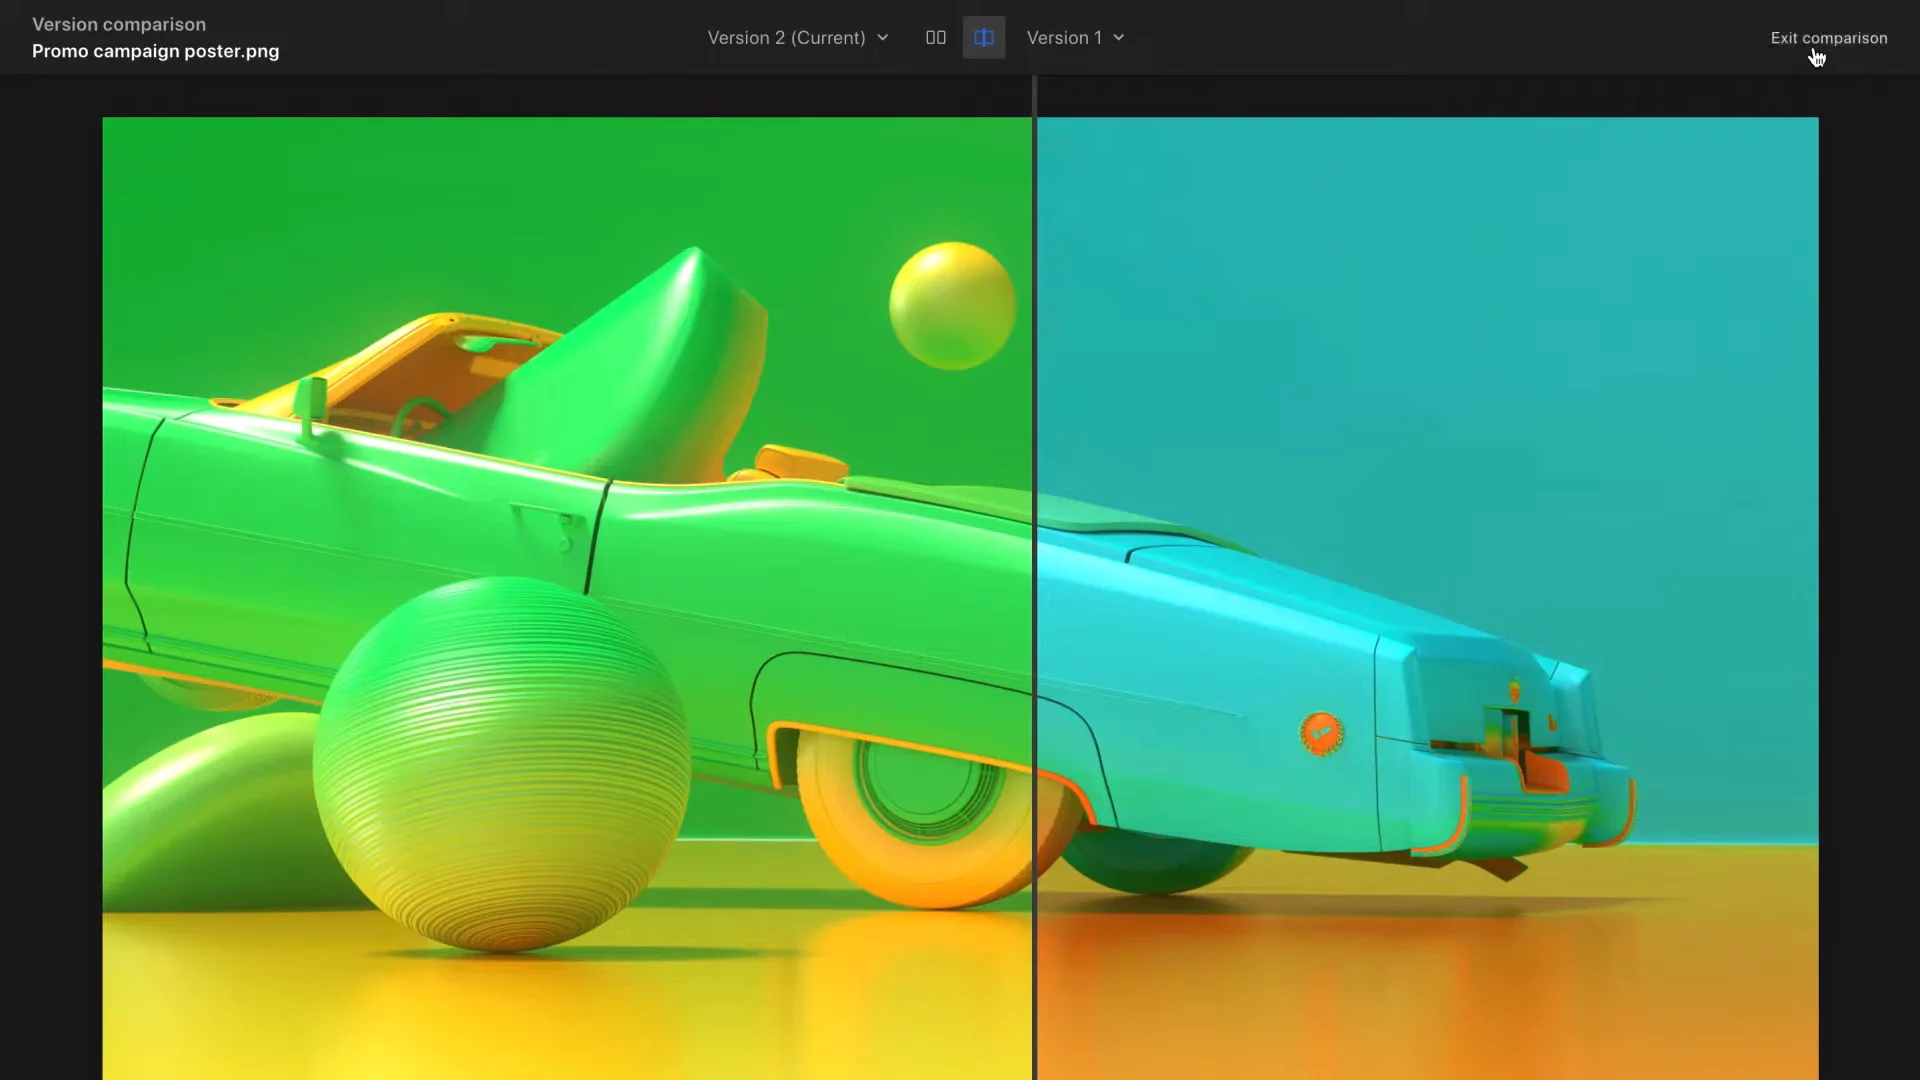Select the split slider comparison view icon
The height and width of the screenshot is (1080, 1920).
point(983,38)
